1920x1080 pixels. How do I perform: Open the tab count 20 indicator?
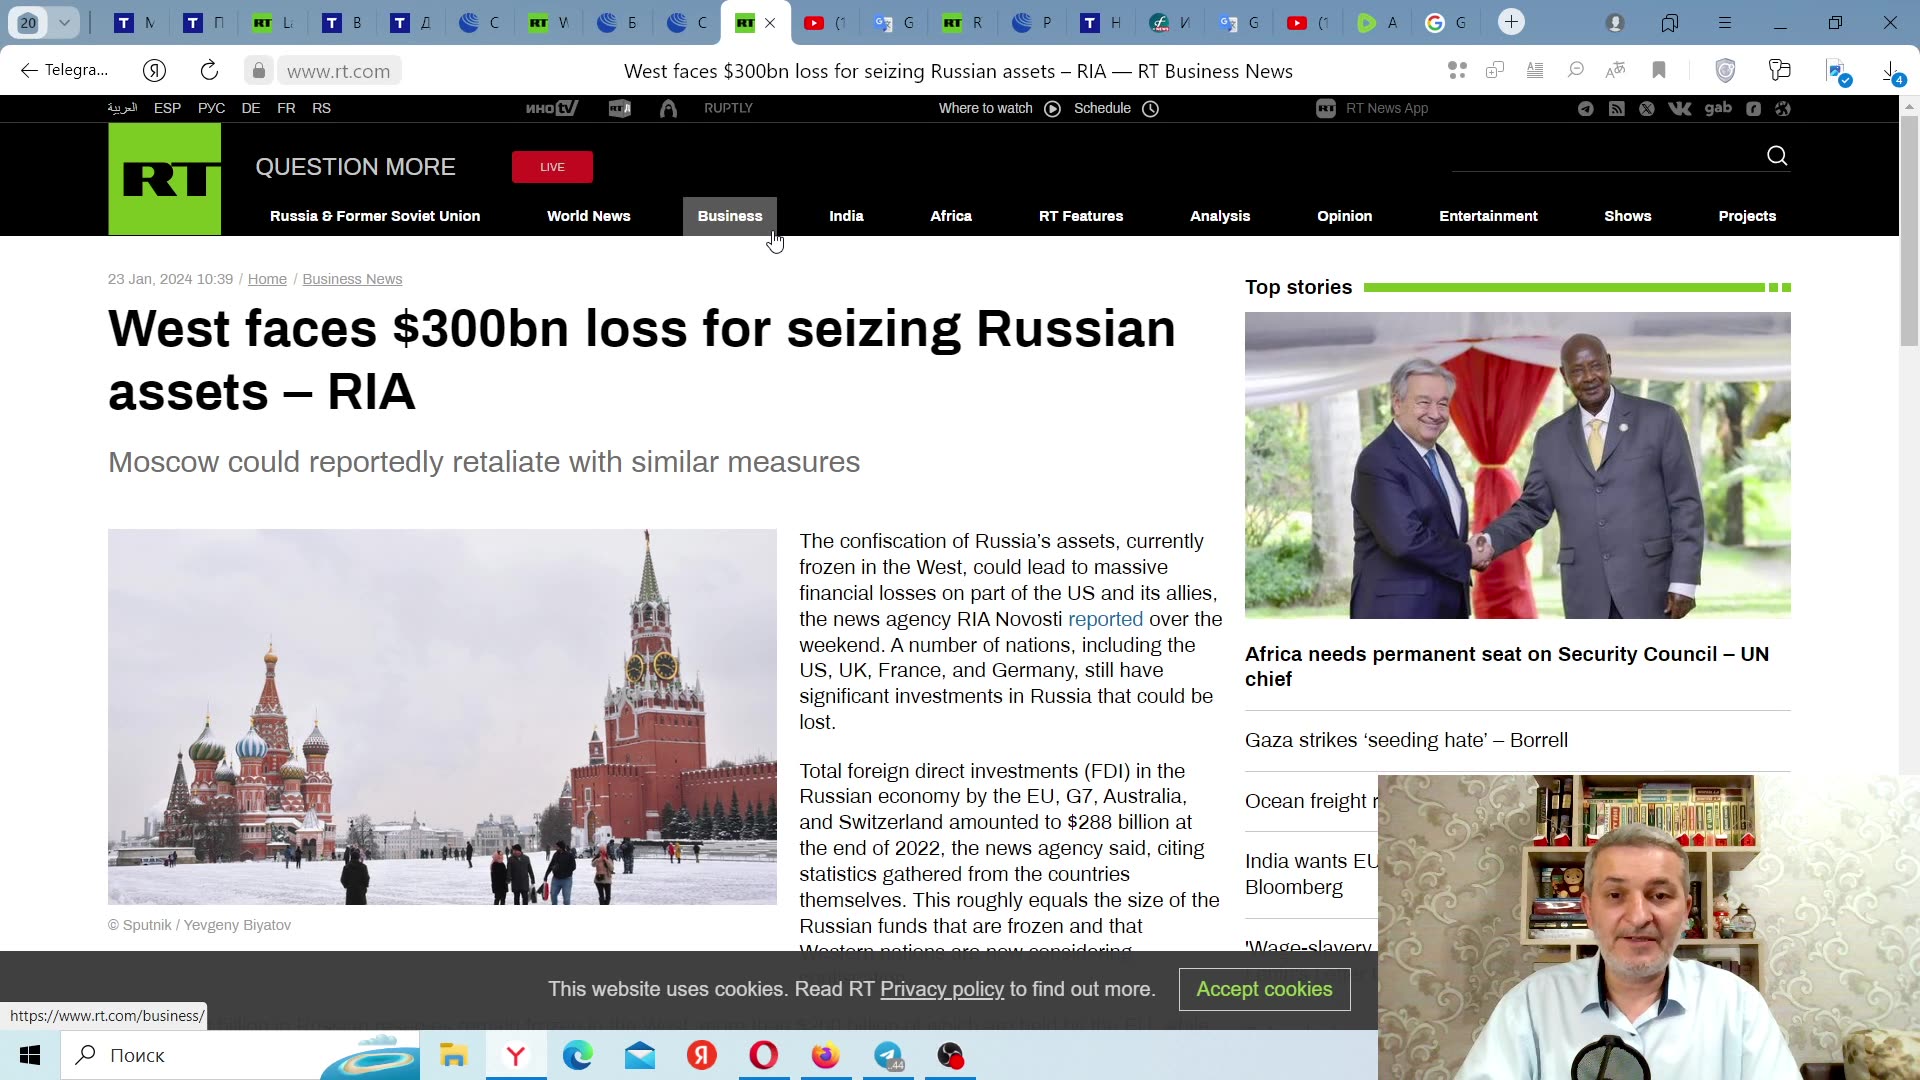tap(28, 22)
